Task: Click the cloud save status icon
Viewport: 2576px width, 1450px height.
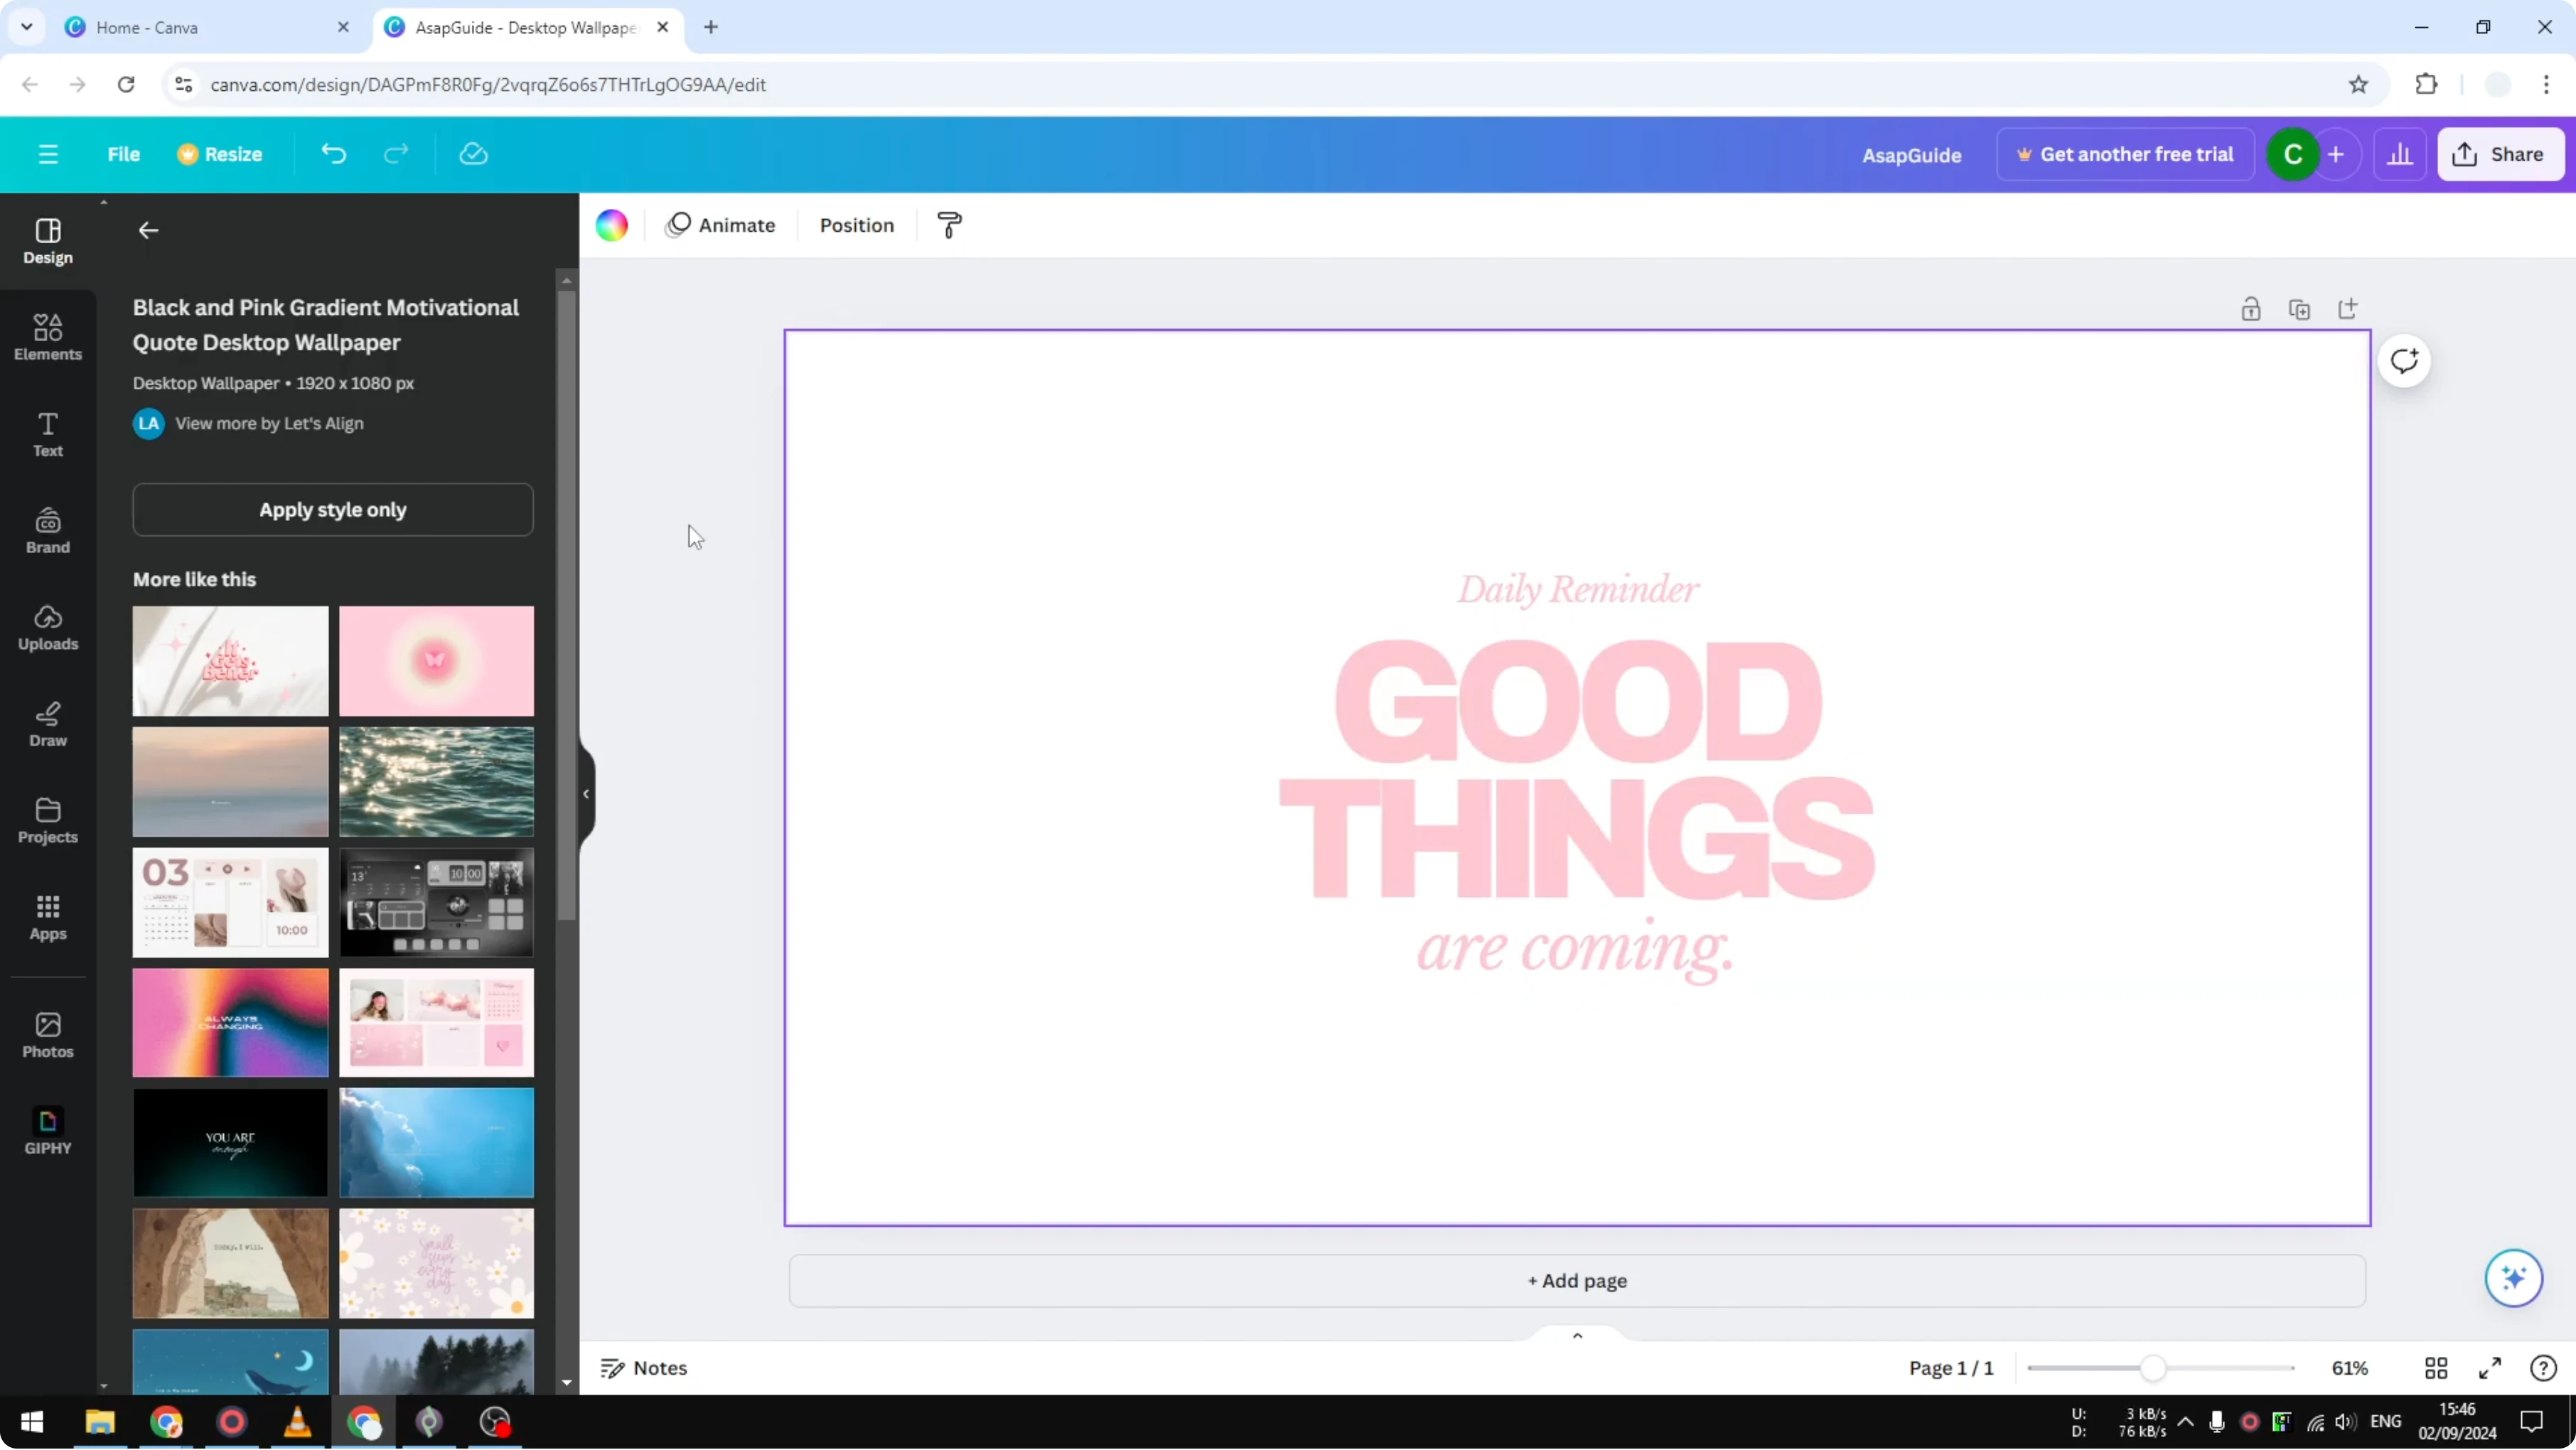Action: 473,154
